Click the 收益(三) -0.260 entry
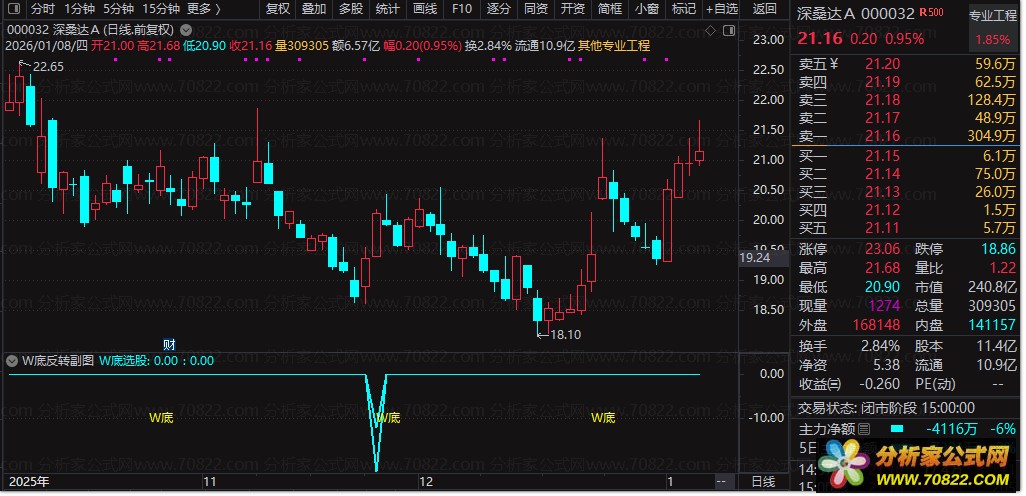 [849, 383]
